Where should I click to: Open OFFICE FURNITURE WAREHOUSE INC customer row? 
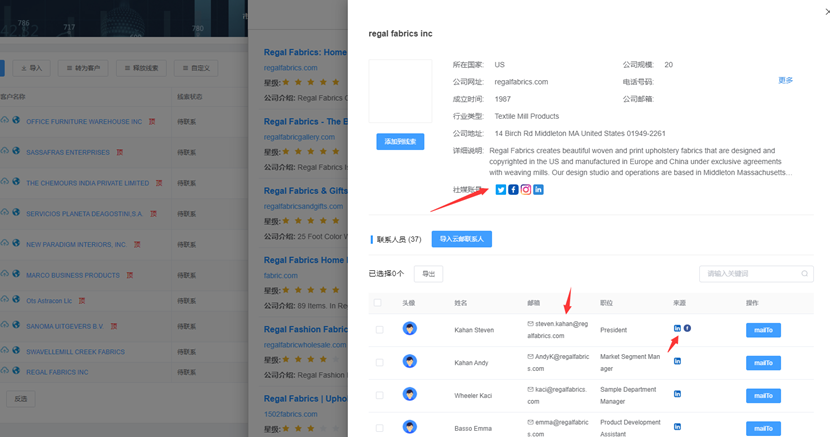coord(84,122)
